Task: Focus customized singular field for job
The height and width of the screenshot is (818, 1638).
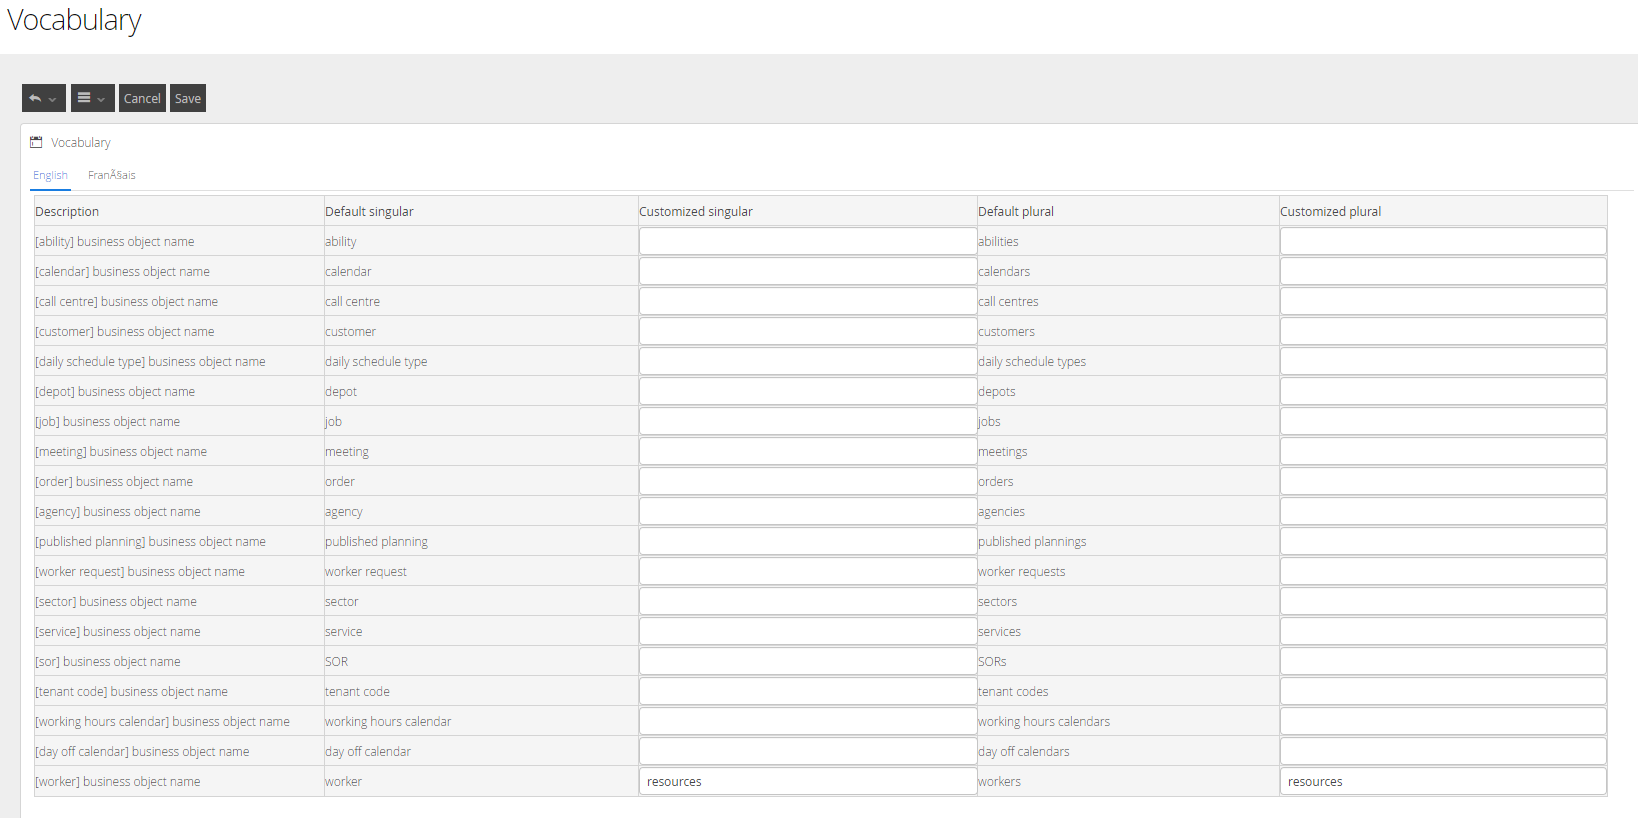Action: pos(808,421)
